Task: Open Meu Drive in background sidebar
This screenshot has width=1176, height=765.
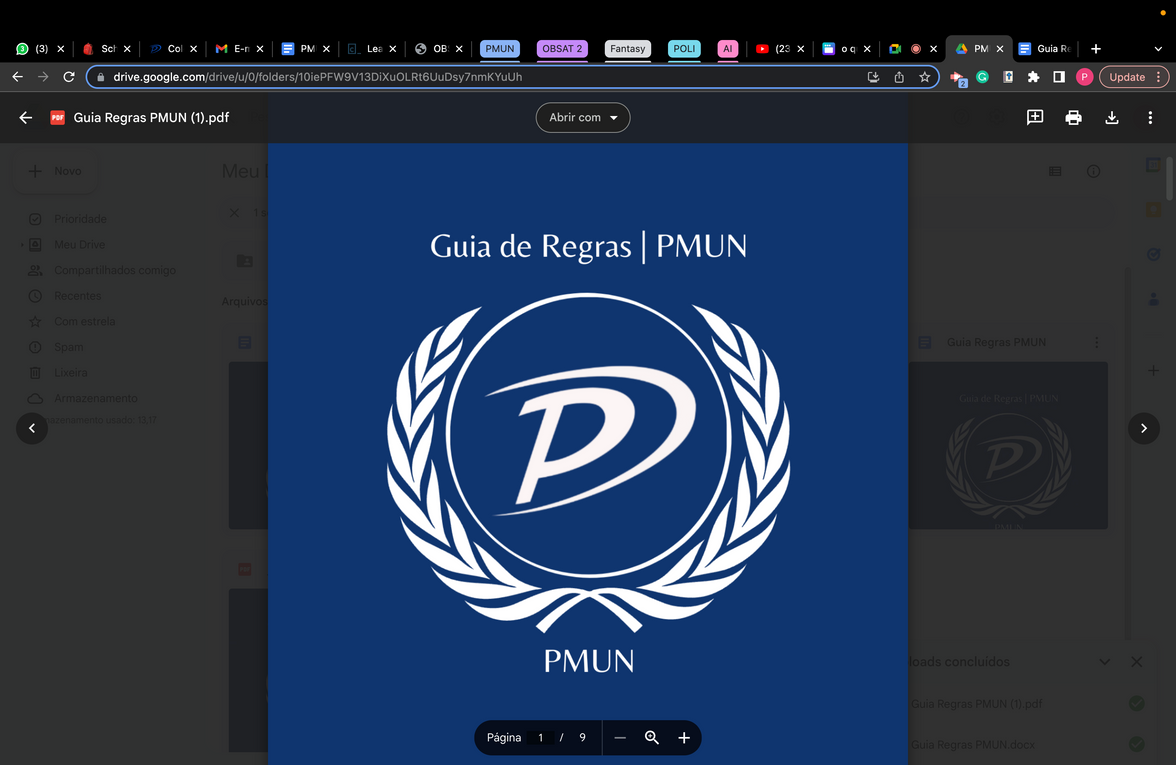Action: tap(80, 244)
